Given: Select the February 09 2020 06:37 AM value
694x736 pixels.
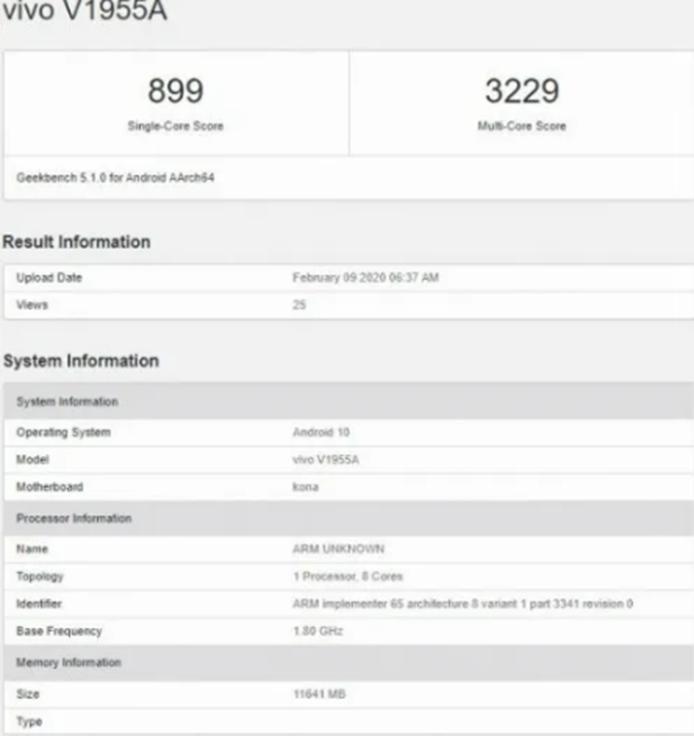Looking at the screenshot, I should (366, 277).
